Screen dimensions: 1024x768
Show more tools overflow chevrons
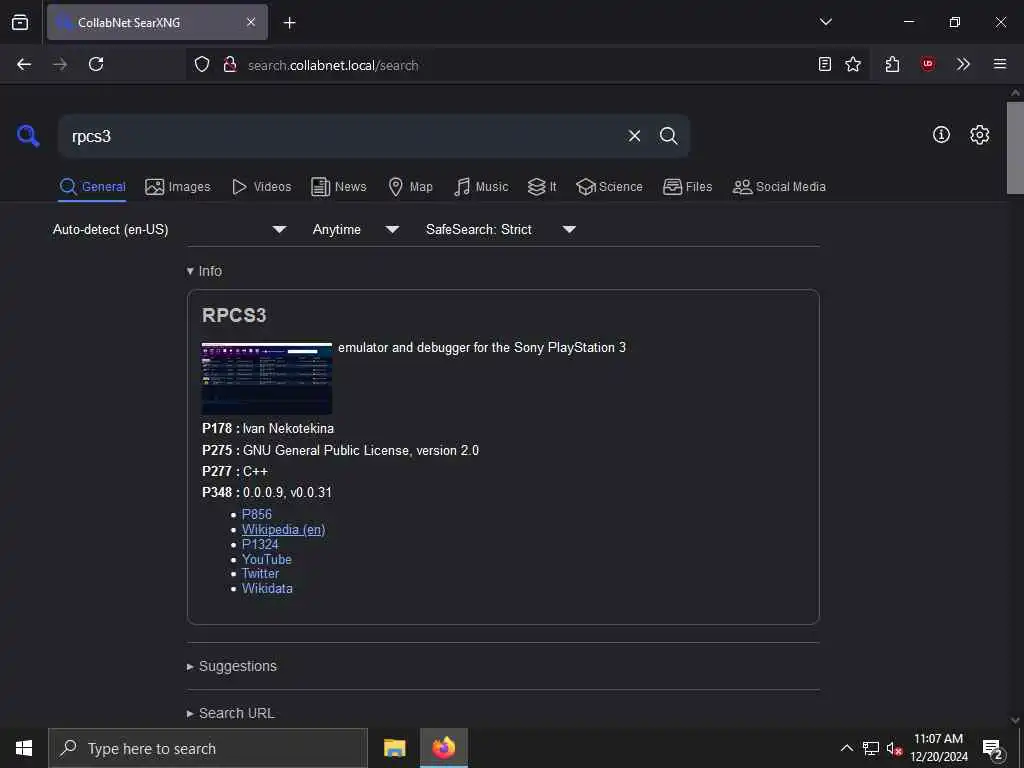[963, 64]
